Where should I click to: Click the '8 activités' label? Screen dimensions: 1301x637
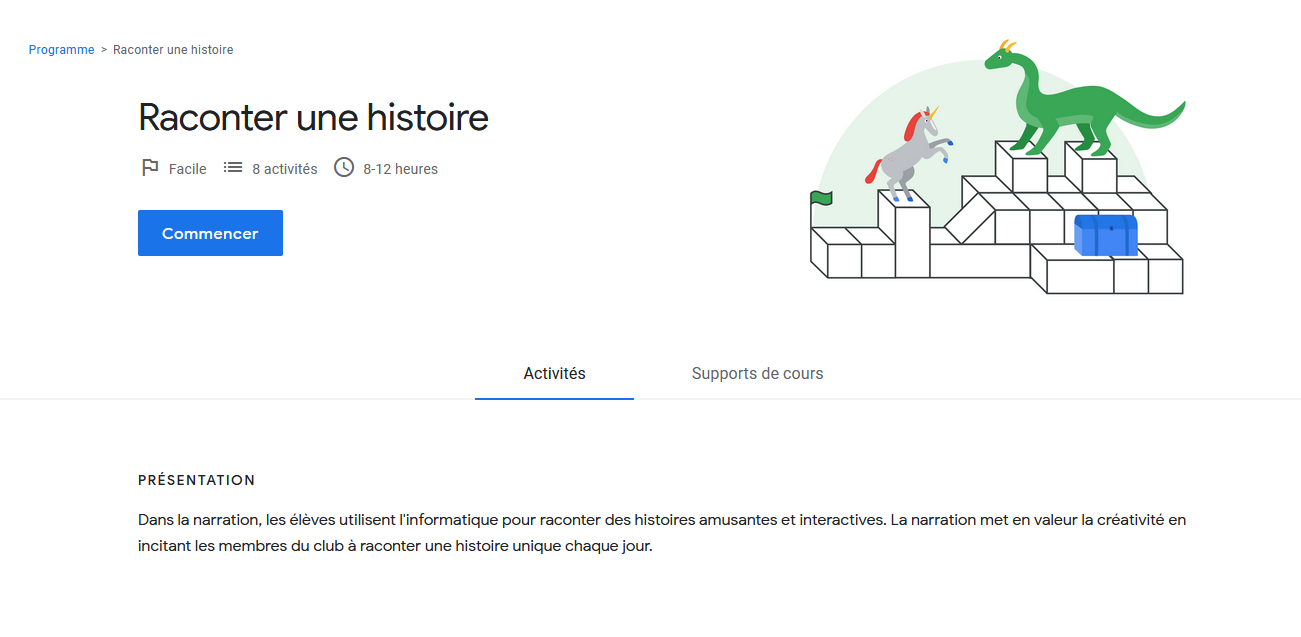[285, 169]
